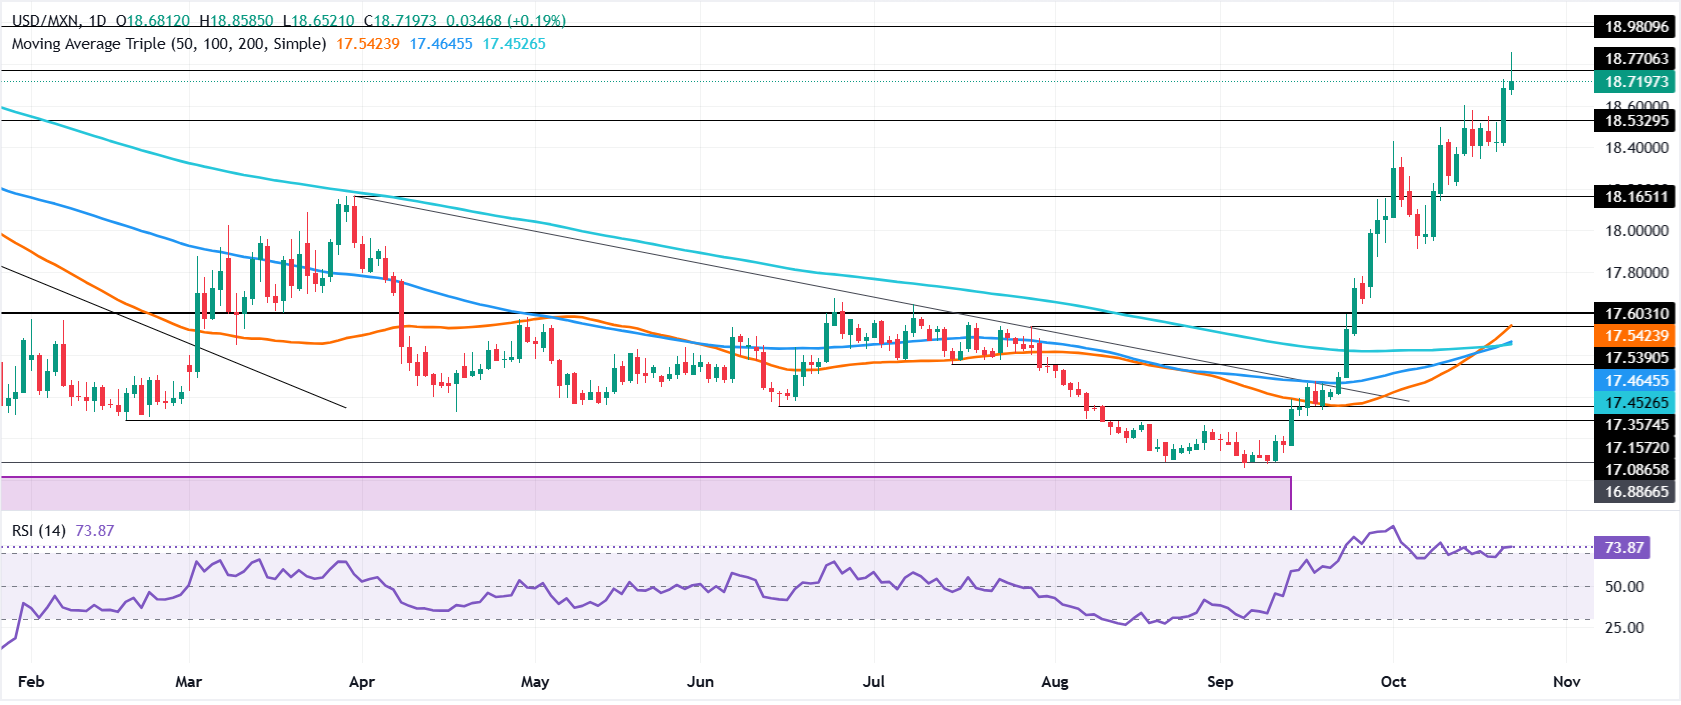Click the Mar date axis label
Image resolution: width=1681 pixels, height=705 pixels.
[188, 681]
